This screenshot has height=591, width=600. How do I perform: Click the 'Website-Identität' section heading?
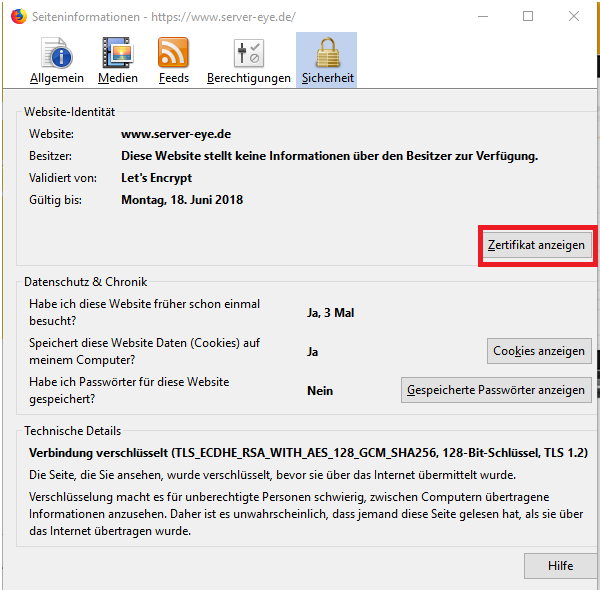pos(69,112)
